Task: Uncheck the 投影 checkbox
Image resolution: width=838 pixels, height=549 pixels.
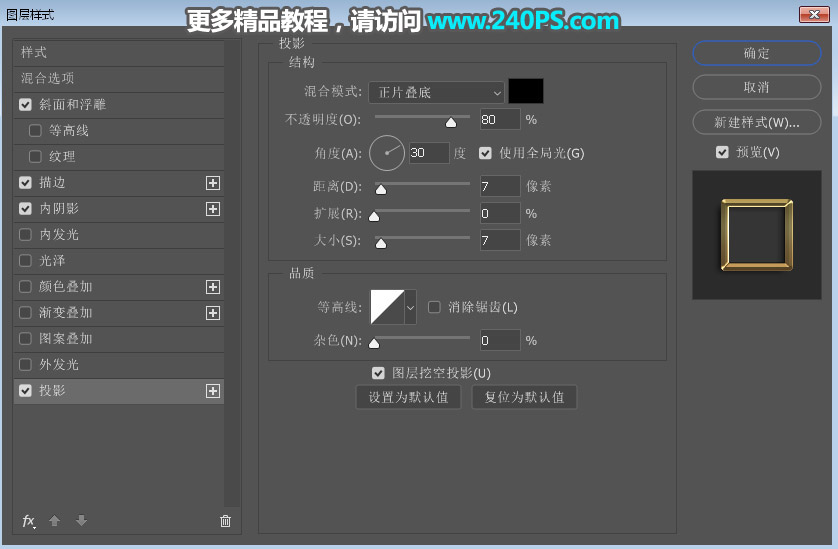Action: pos(25,391)
